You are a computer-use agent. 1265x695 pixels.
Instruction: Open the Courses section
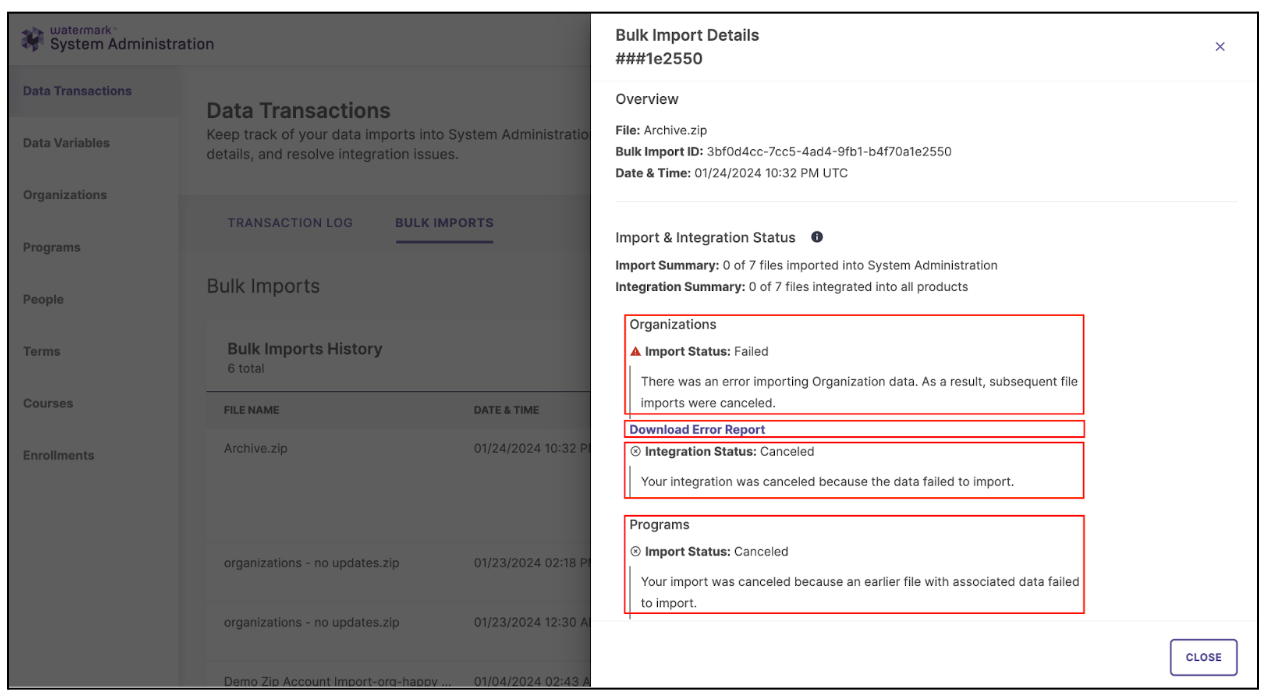(46, 403)
